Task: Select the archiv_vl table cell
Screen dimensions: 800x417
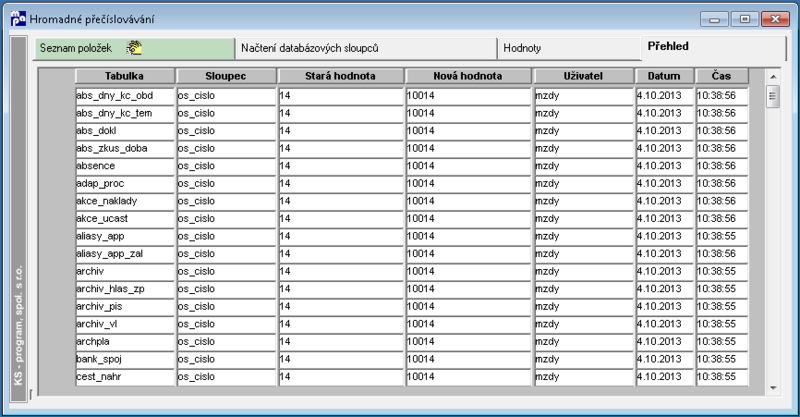Action: tap(125, 324)
